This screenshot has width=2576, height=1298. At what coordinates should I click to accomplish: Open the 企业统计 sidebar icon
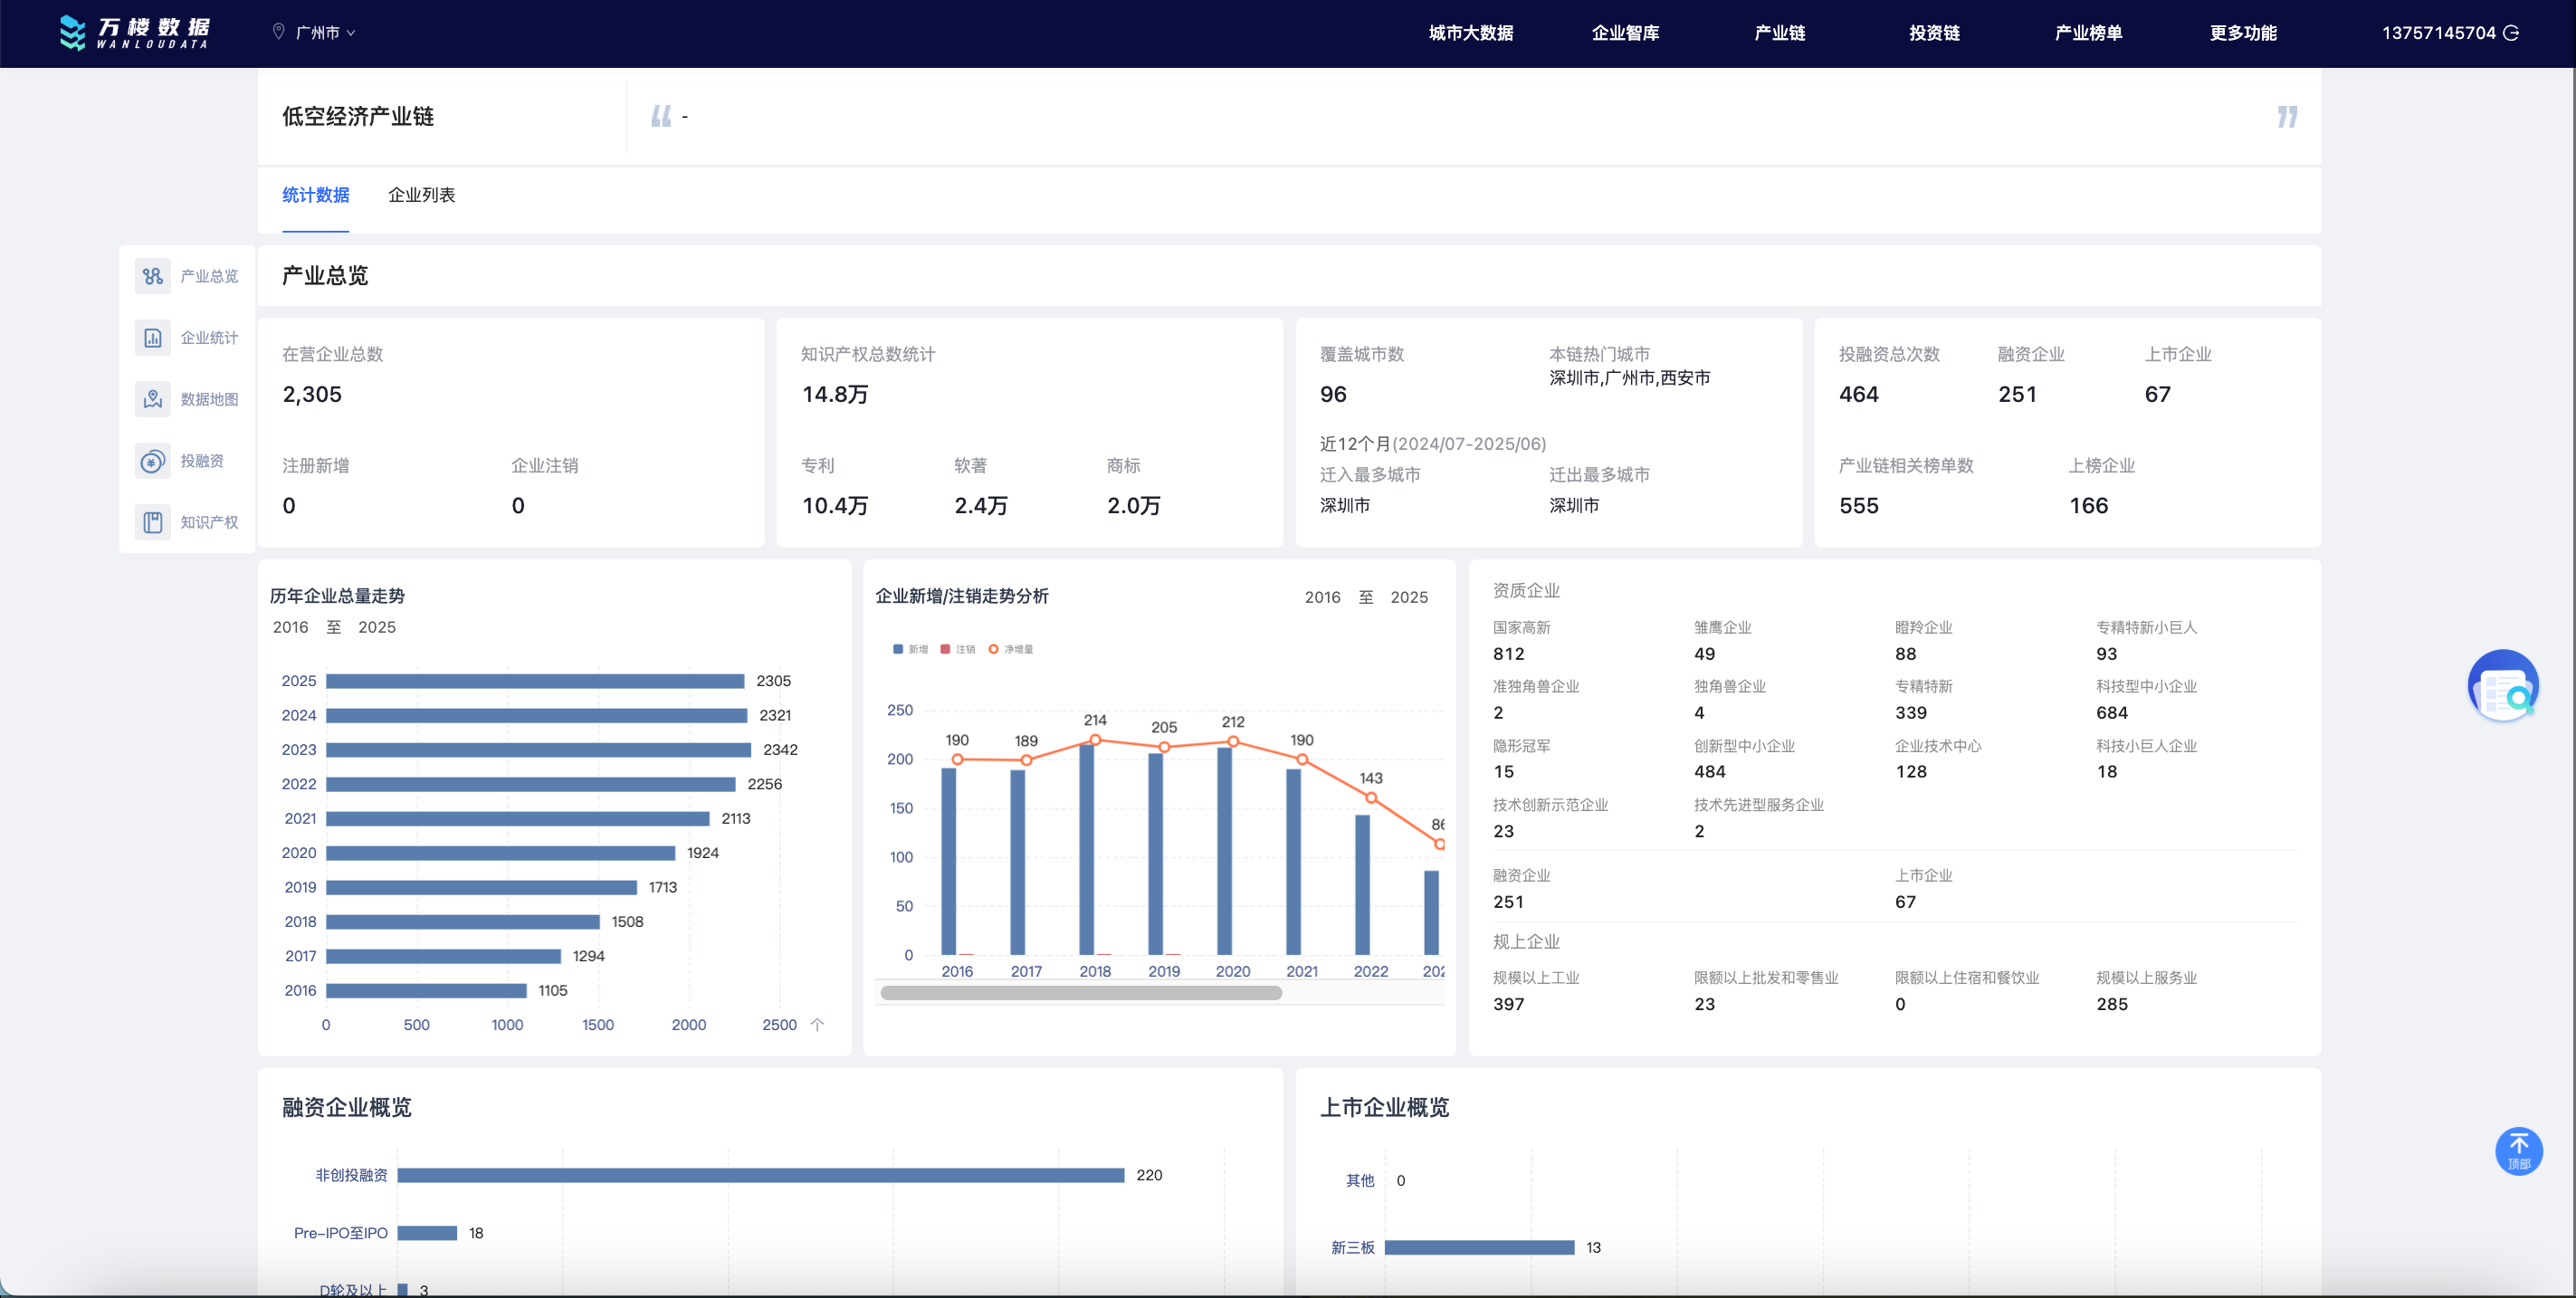152,338
